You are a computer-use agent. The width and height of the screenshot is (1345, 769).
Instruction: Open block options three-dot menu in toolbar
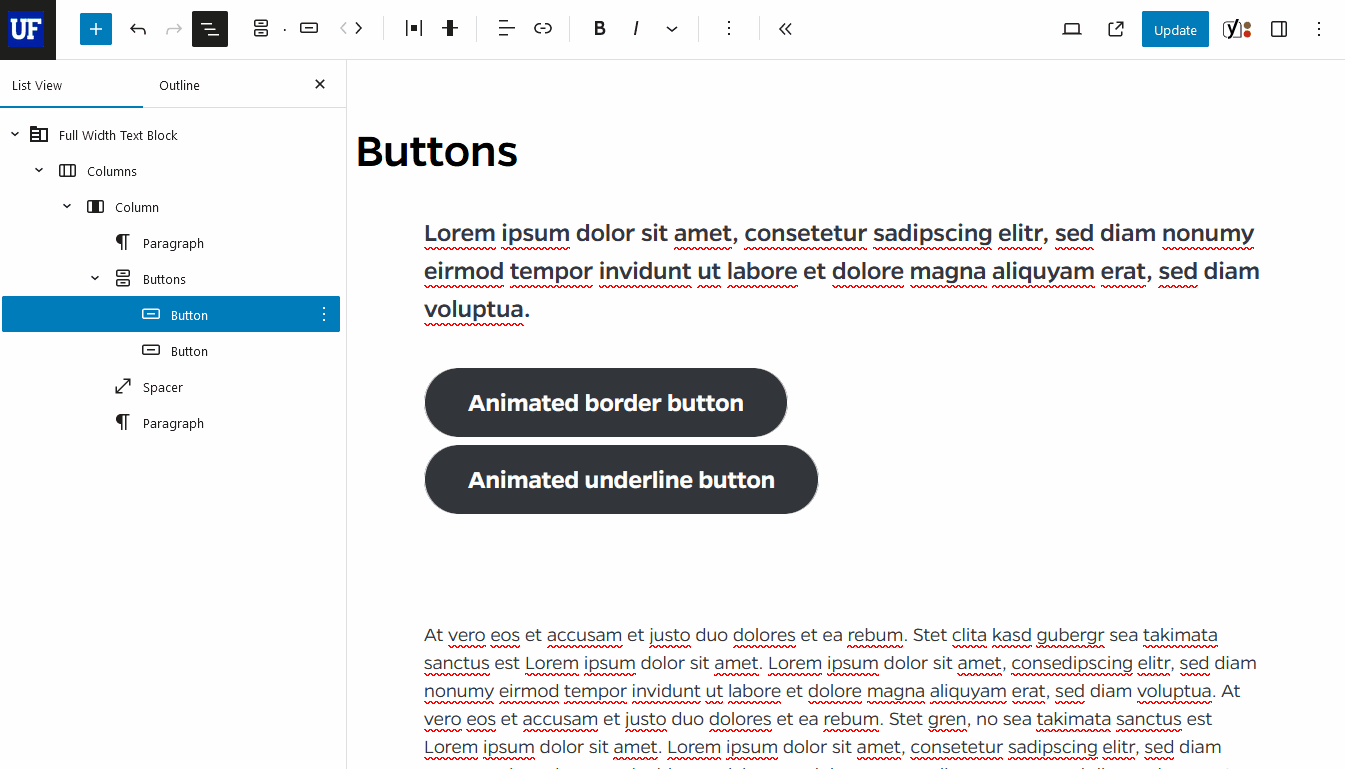click(x=729, y=29)
